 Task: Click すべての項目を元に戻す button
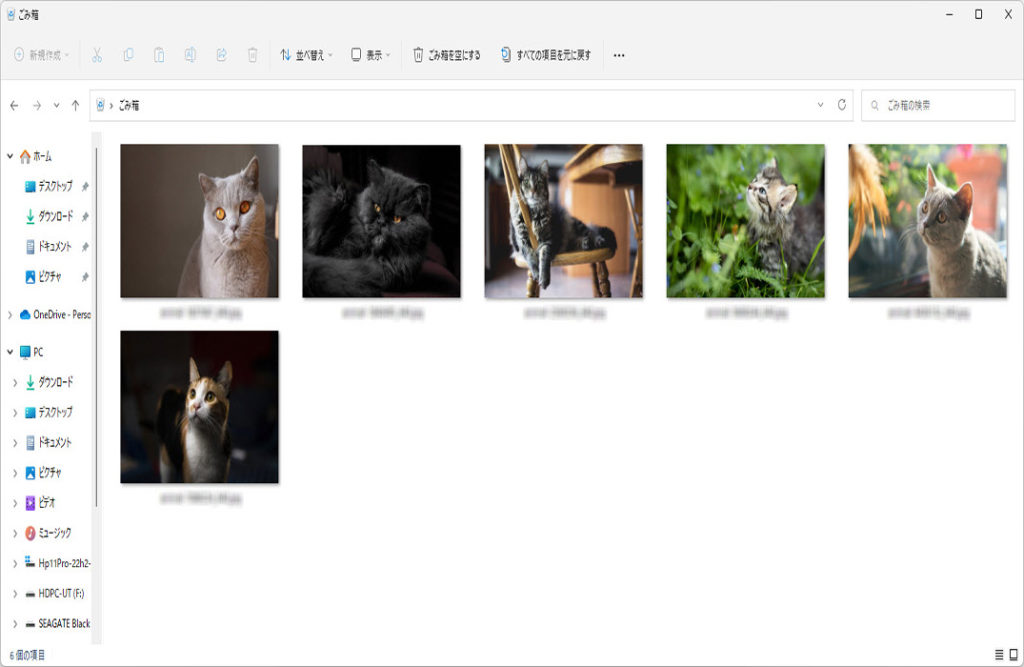(545, 55)
